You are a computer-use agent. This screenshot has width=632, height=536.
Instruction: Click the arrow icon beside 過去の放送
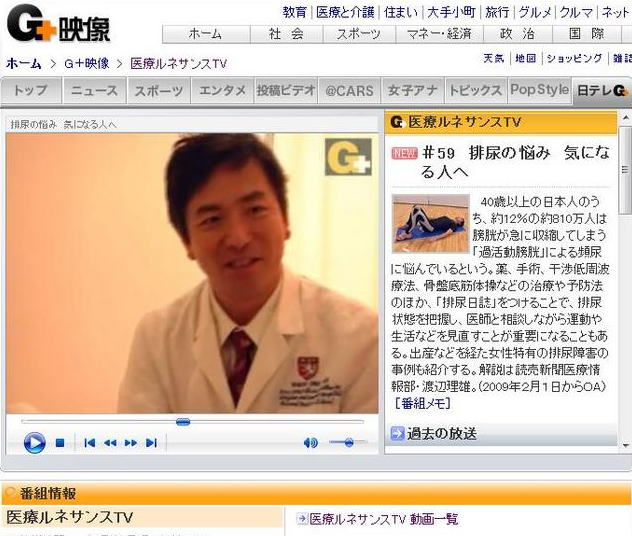coord(397,434)
